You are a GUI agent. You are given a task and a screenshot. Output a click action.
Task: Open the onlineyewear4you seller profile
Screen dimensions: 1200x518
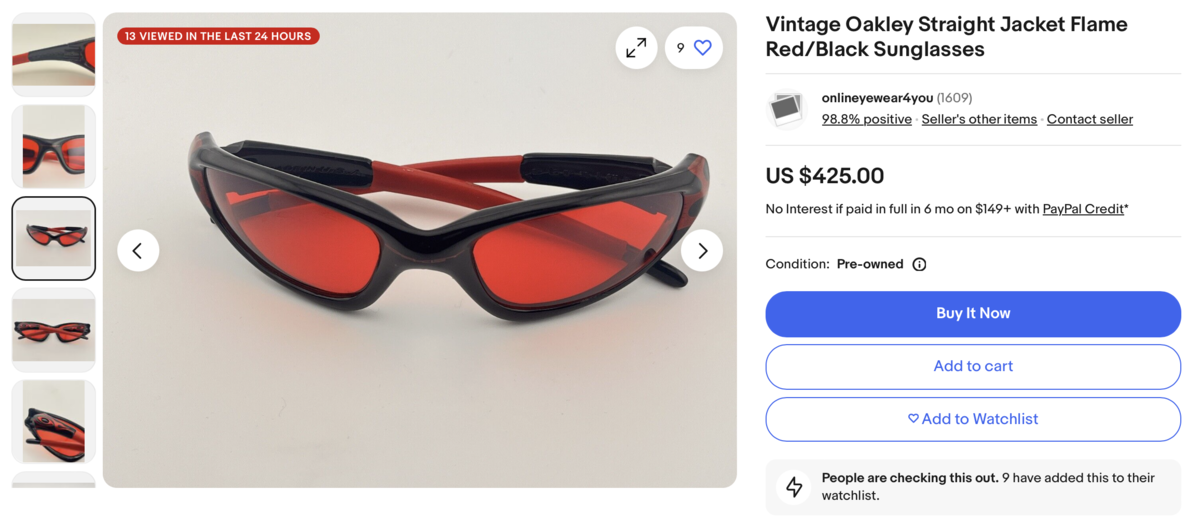(877, 98)
